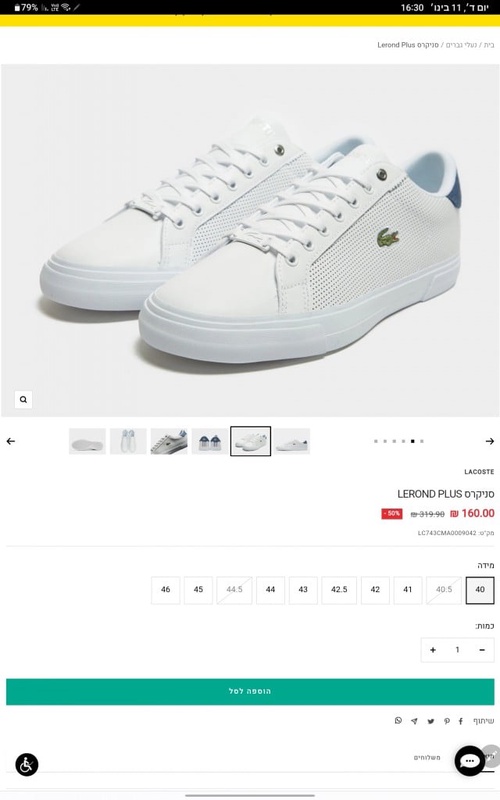Choose size 43 option

303,590
